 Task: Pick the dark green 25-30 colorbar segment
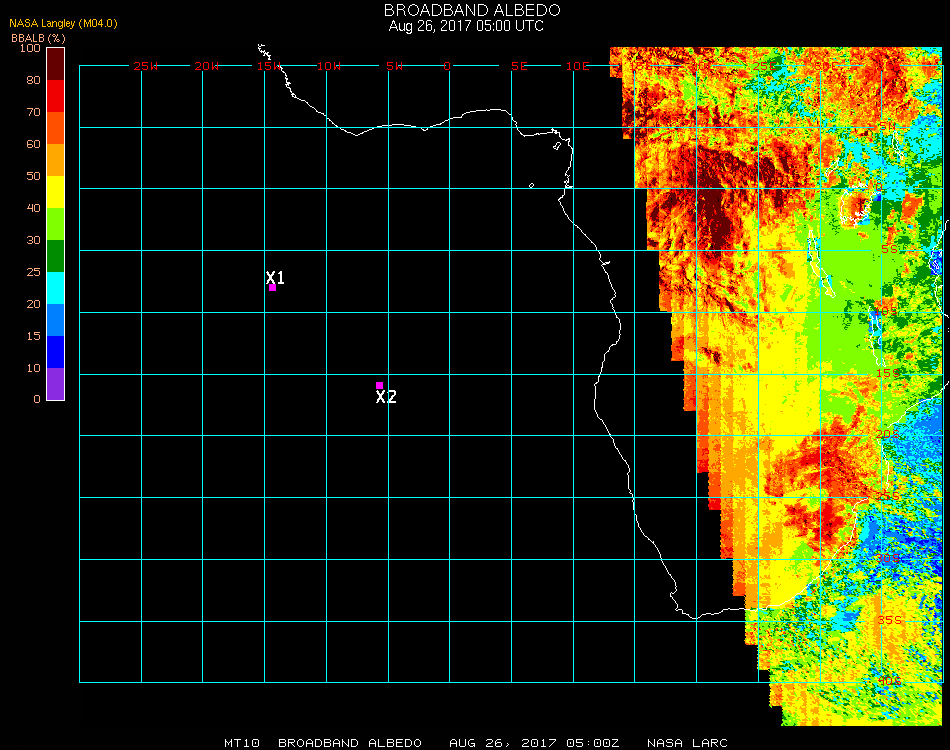(56, 256)
